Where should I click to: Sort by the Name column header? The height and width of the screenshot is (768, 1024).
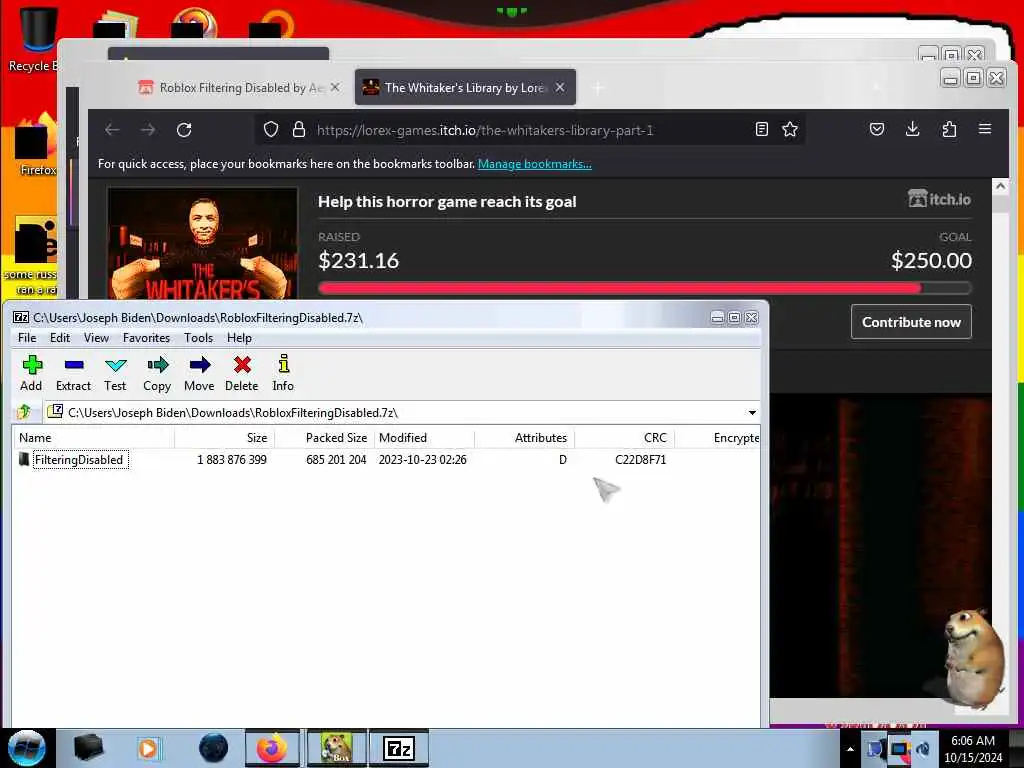(93, 438)
